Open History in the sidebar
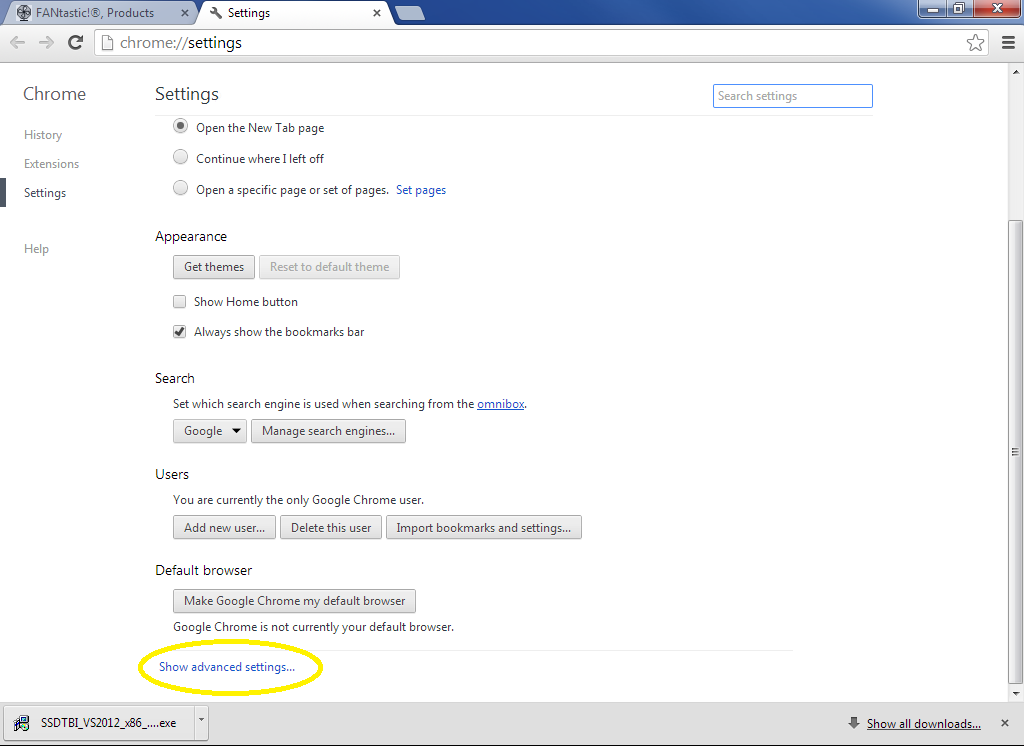Viewport: 1024px width, 748px height. tap(43, 135)
